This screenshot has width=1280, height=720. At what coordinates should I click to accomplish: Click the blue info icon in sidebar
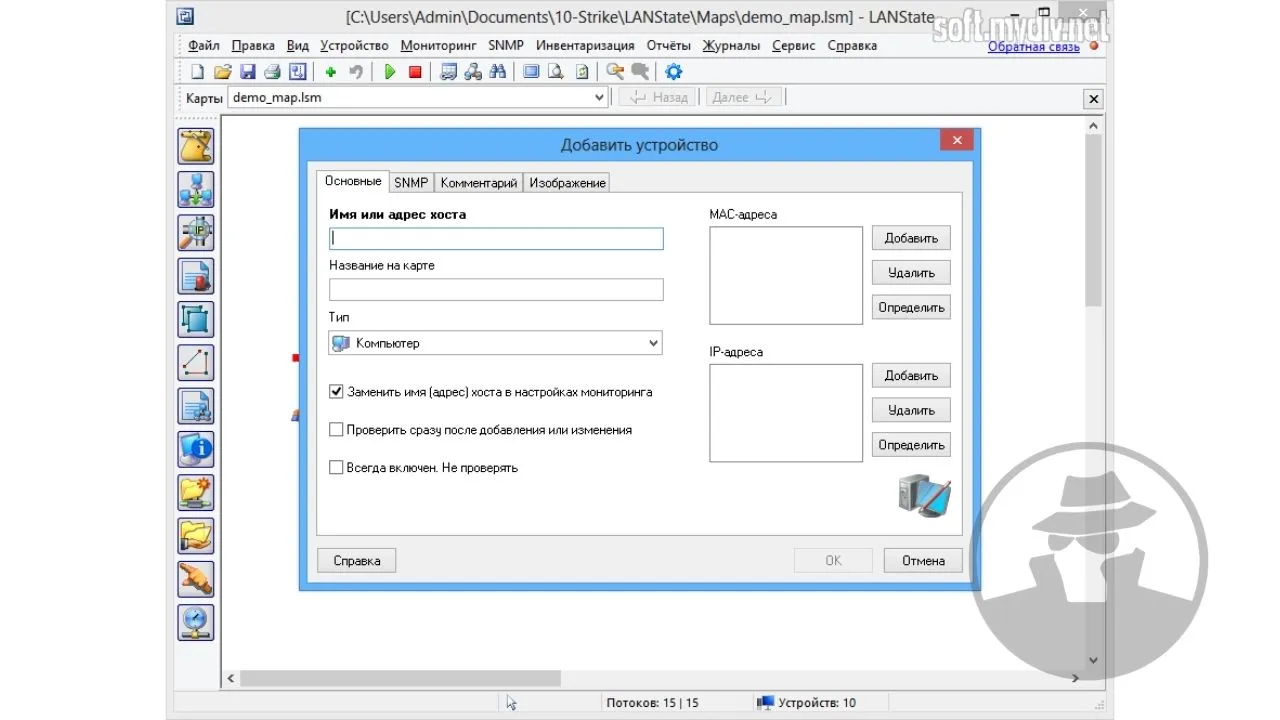pos(196,449)
